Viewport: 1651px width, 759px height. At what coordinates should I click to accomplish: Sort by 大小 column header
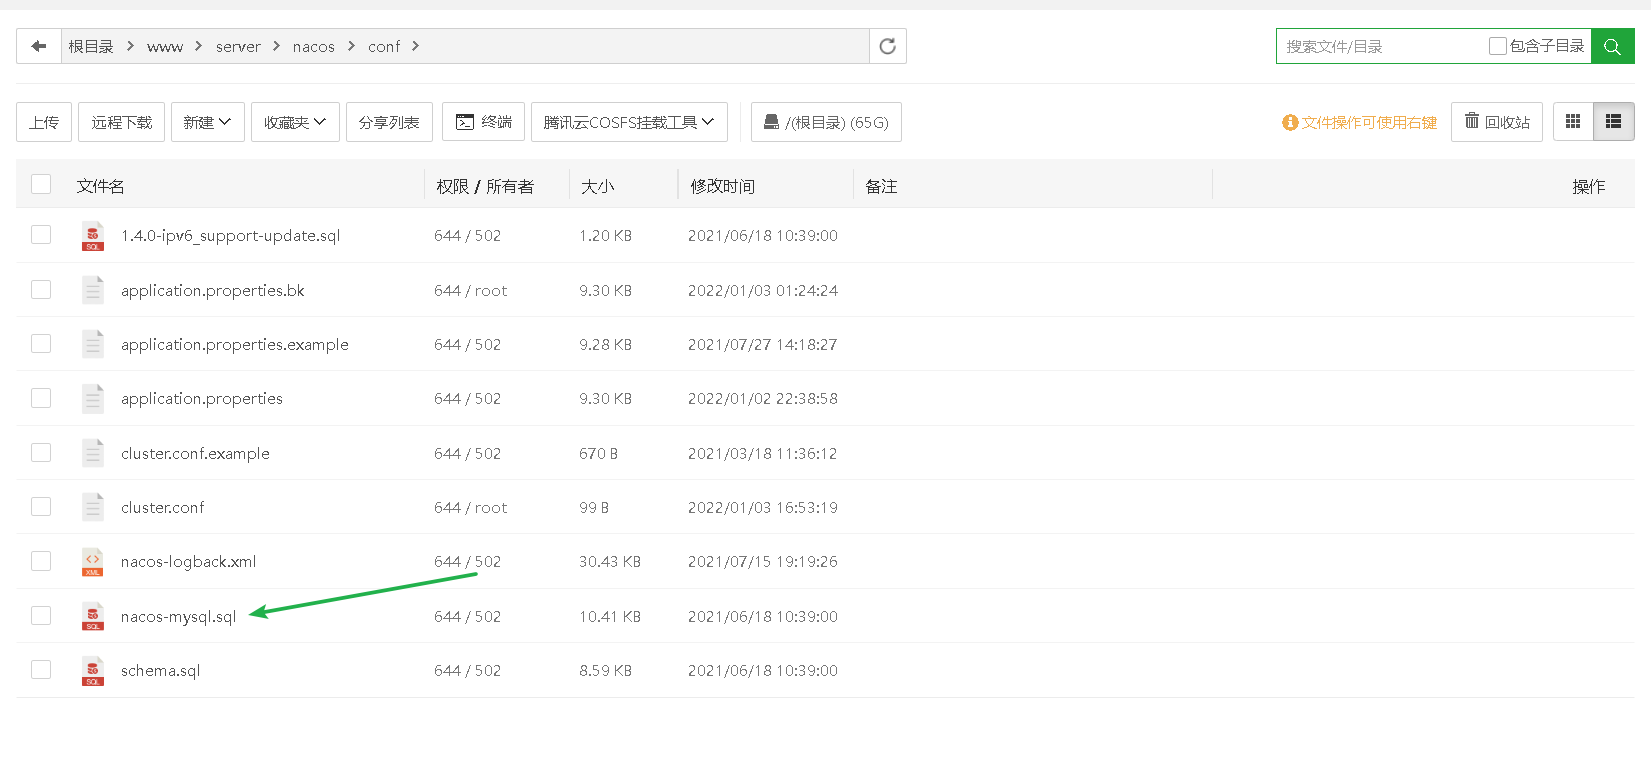tap(598, 186)
